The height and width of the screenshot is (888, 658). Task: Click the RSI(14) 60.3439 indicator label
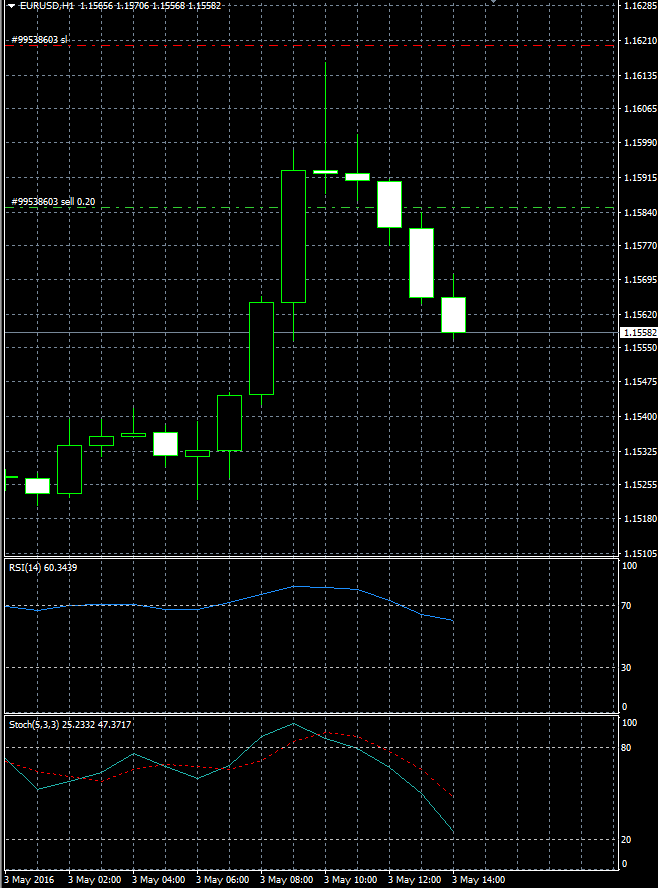[43, 567]
